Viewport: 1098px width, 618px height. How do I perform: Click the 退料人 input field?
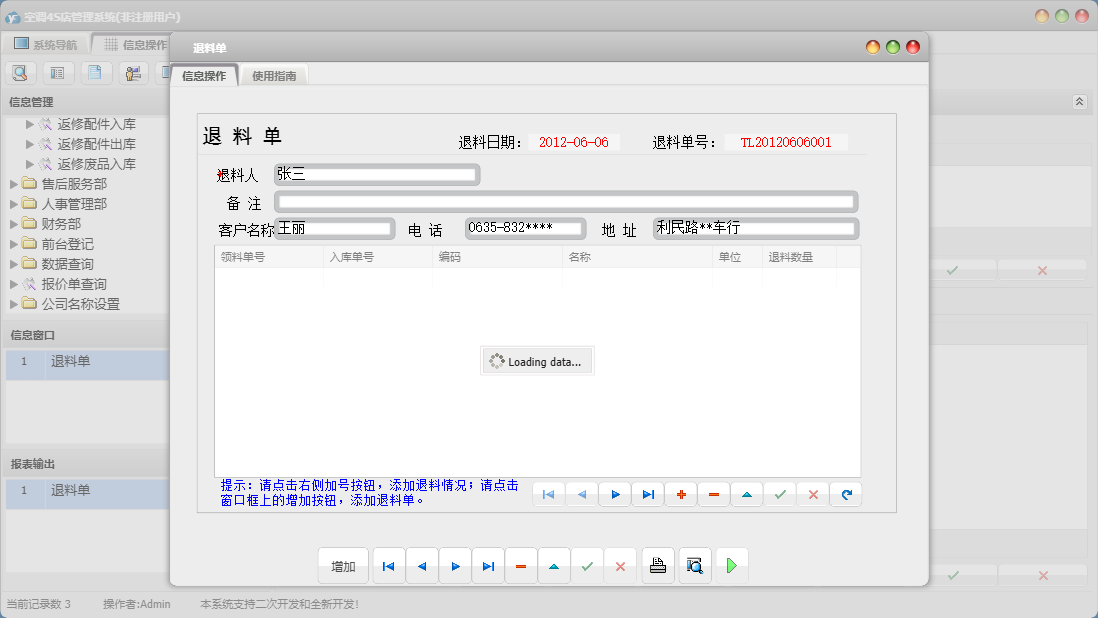(x=376, y=174)
